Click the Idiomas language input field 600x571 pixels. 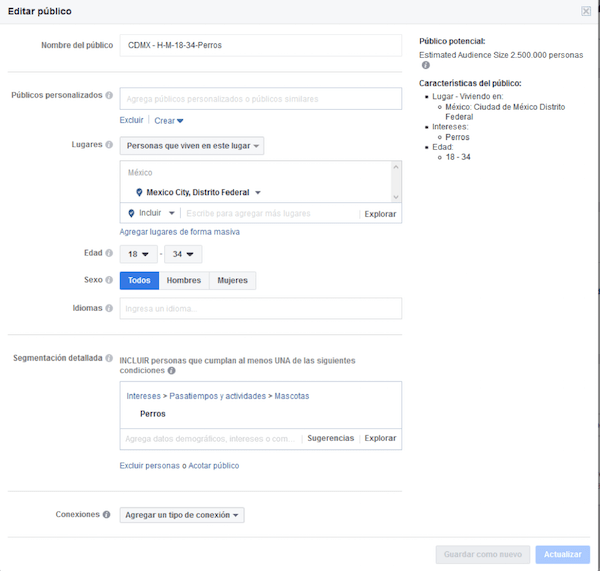(261, 308)
